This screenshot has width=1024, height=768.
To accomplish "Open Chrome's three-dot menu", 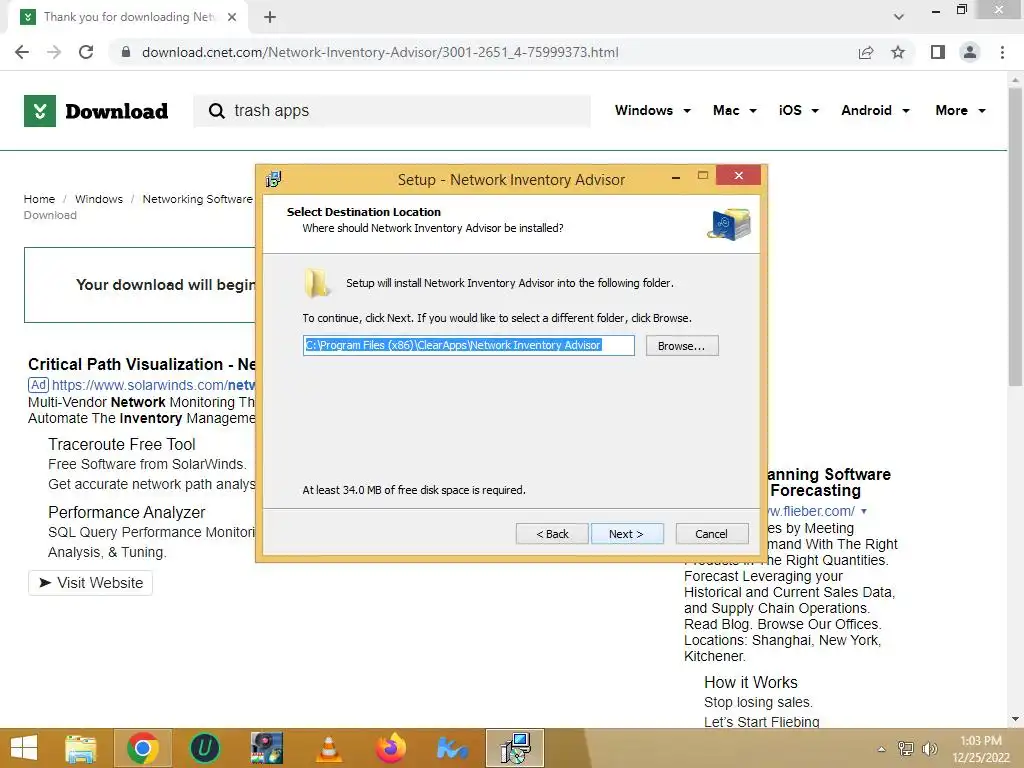I will tap(1002, 52).
